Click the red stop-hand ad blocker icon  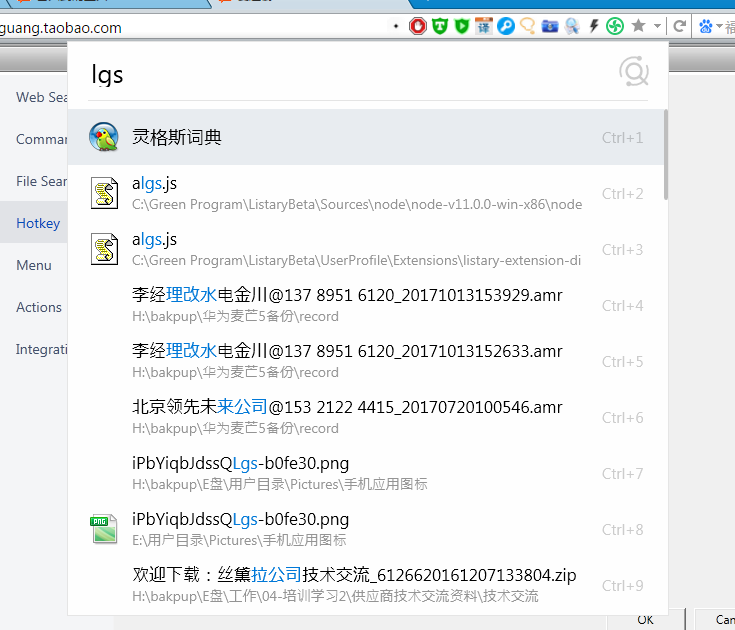(x=418, y=26)
